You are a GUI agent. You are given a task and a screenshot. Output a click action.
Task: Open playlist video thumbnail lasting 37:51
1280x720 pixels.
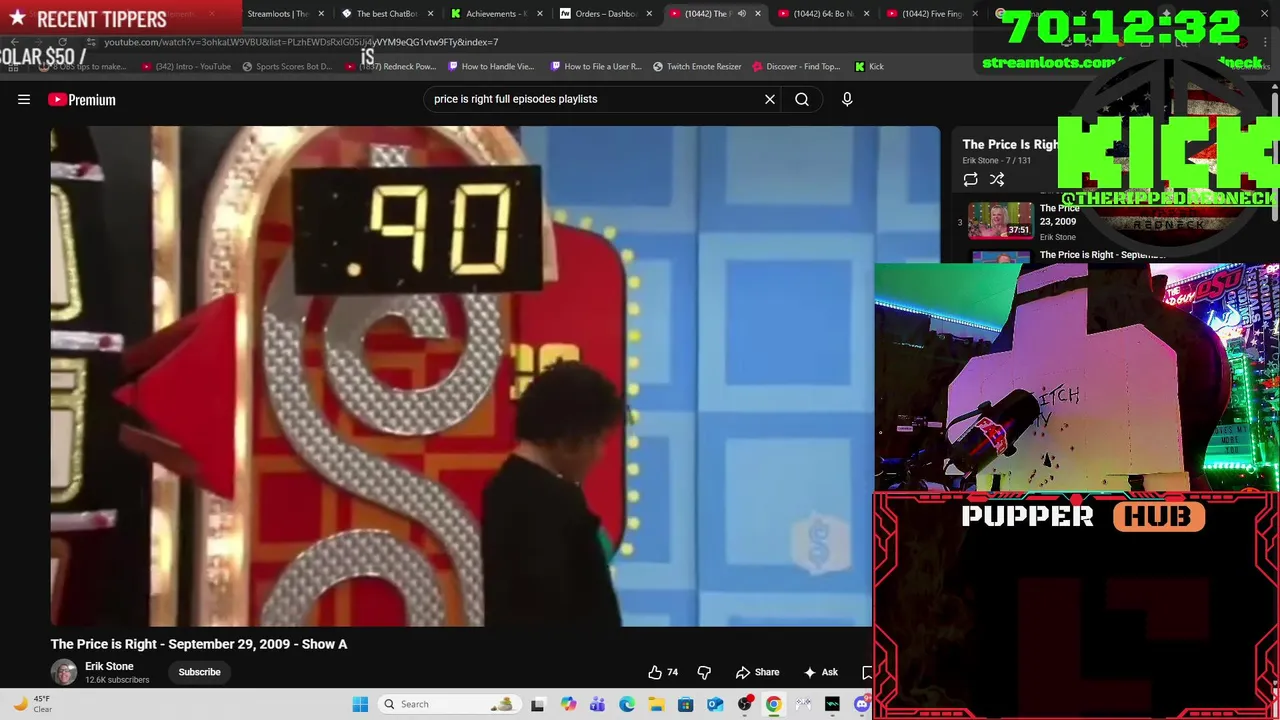(1000, 221)
